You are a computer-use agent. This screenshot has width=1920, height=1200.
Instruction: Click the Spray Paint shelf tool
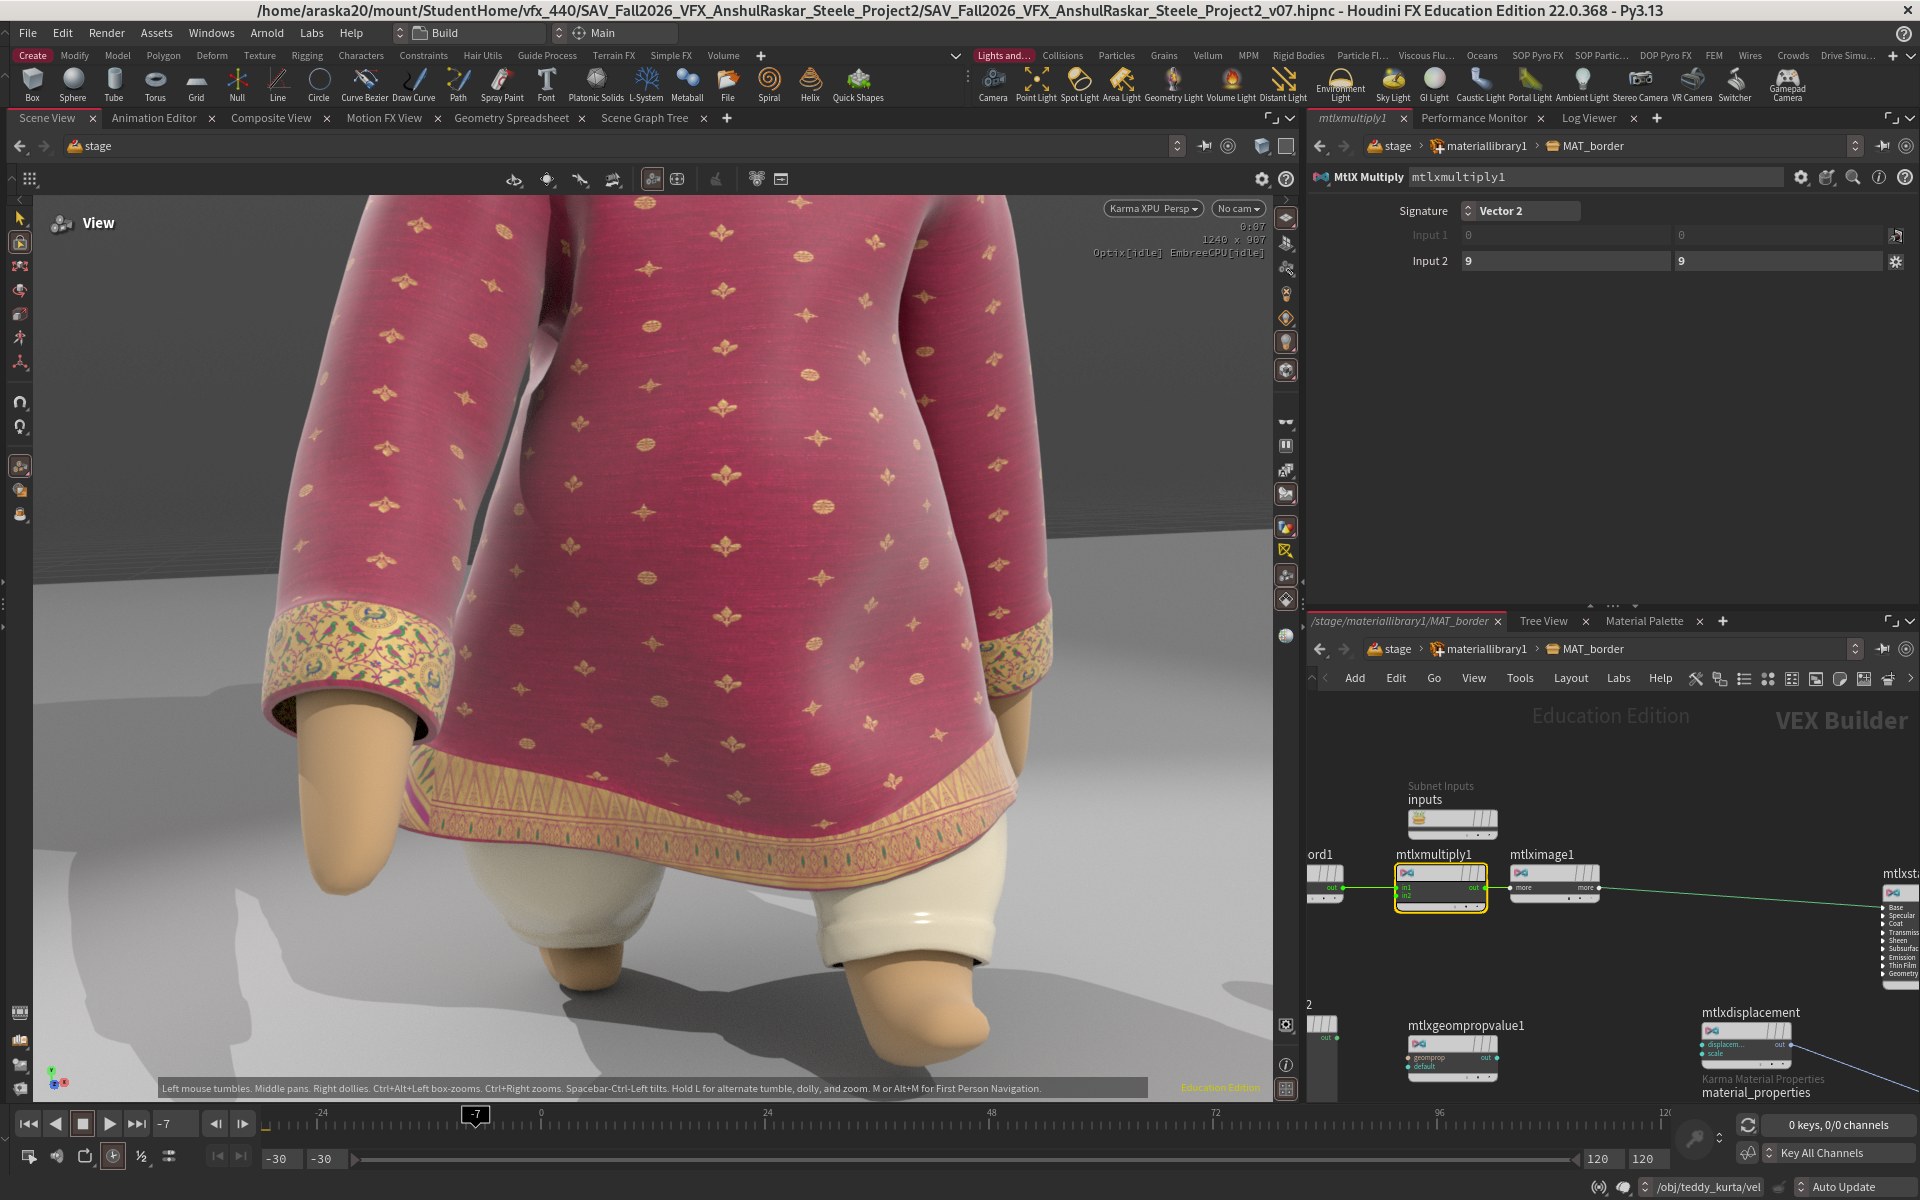502,84
